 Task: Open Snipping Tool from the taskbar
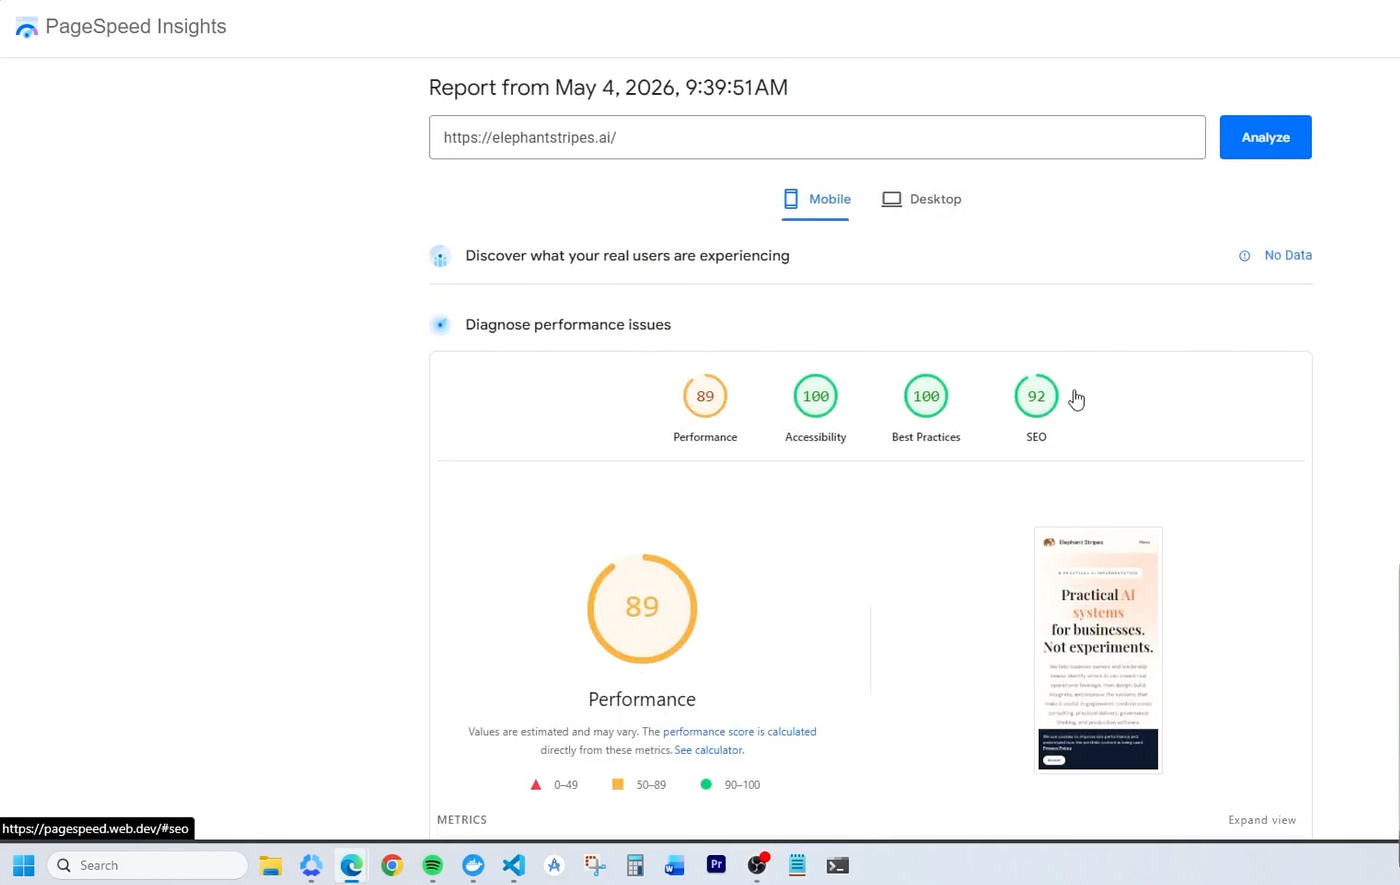click(595, 865)
